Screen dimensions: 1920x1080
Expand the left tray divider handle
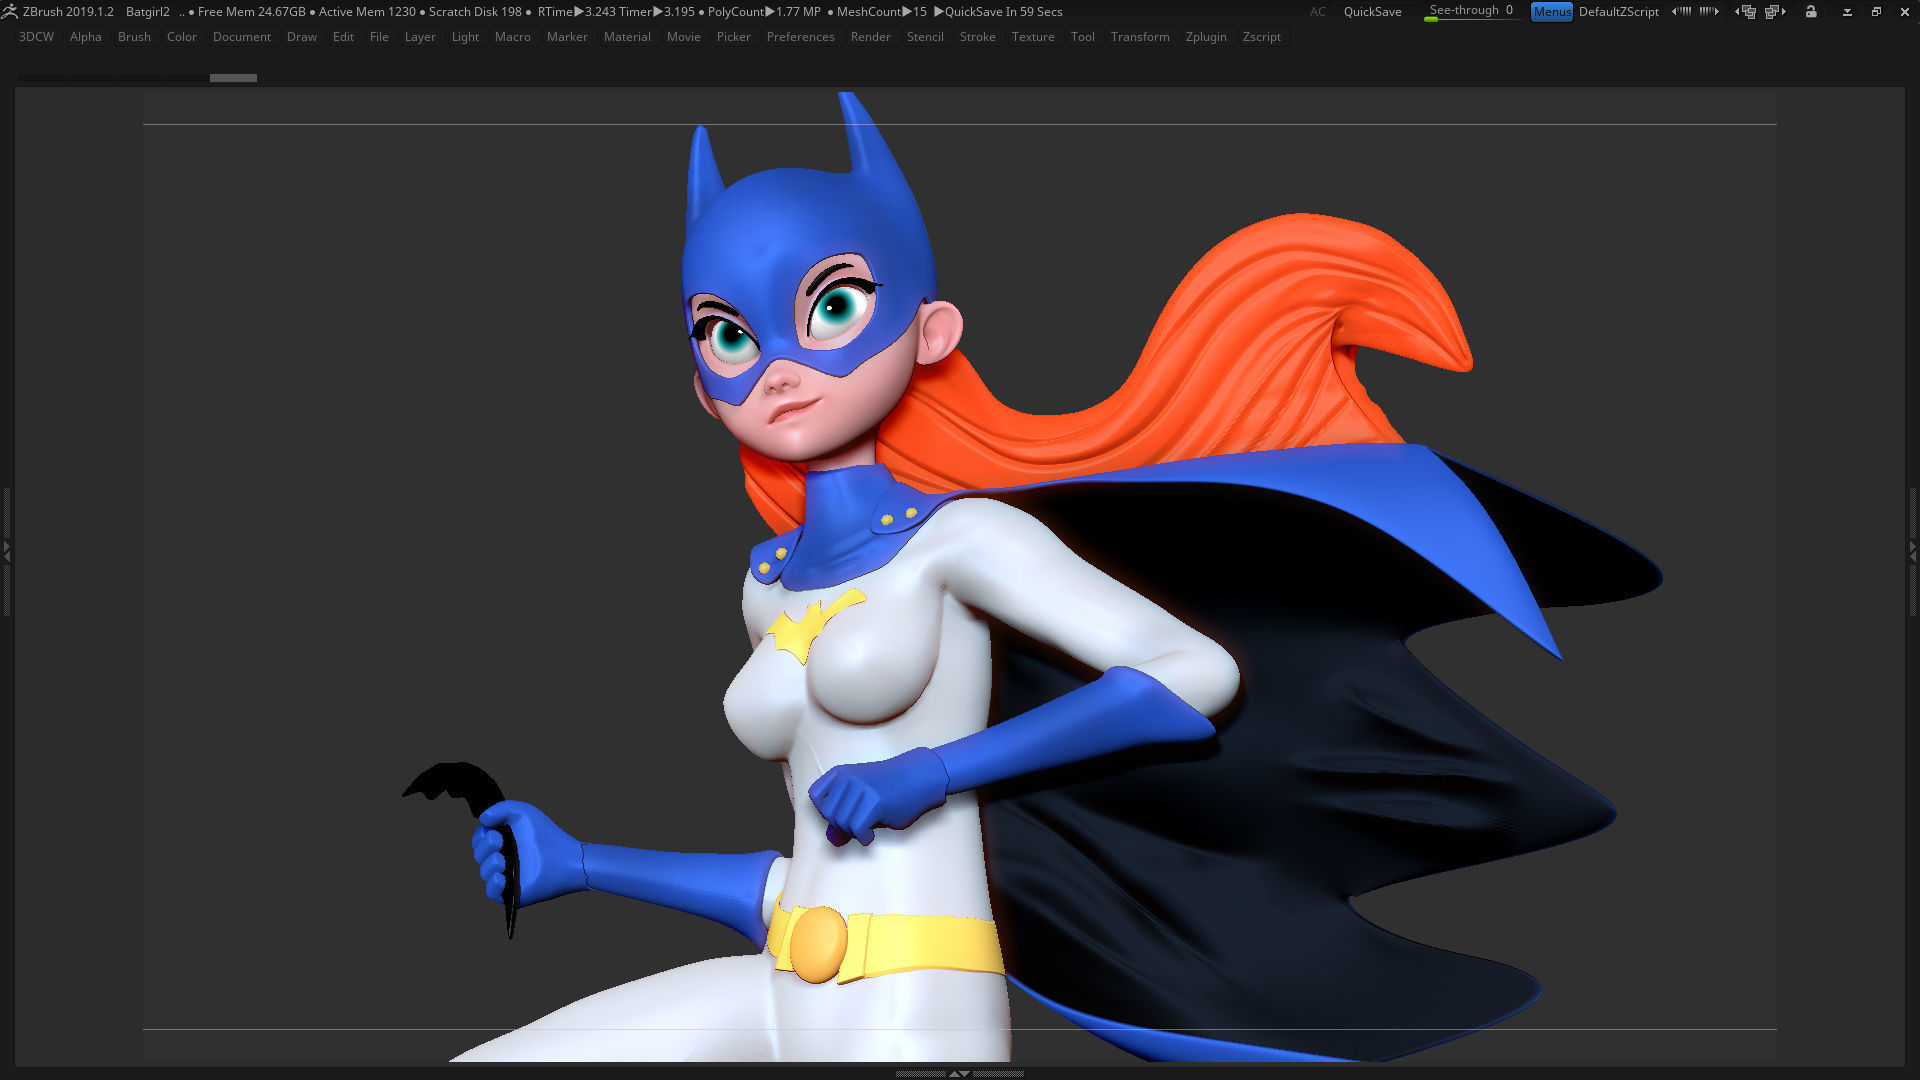click(x=6, y=550)
